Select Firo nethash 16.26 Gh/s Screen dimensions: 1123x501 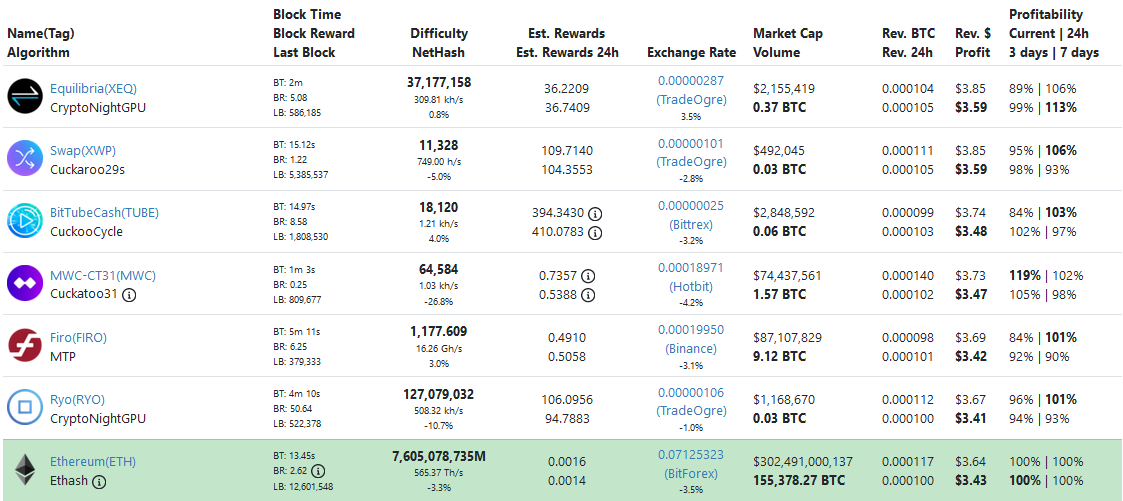439,349
